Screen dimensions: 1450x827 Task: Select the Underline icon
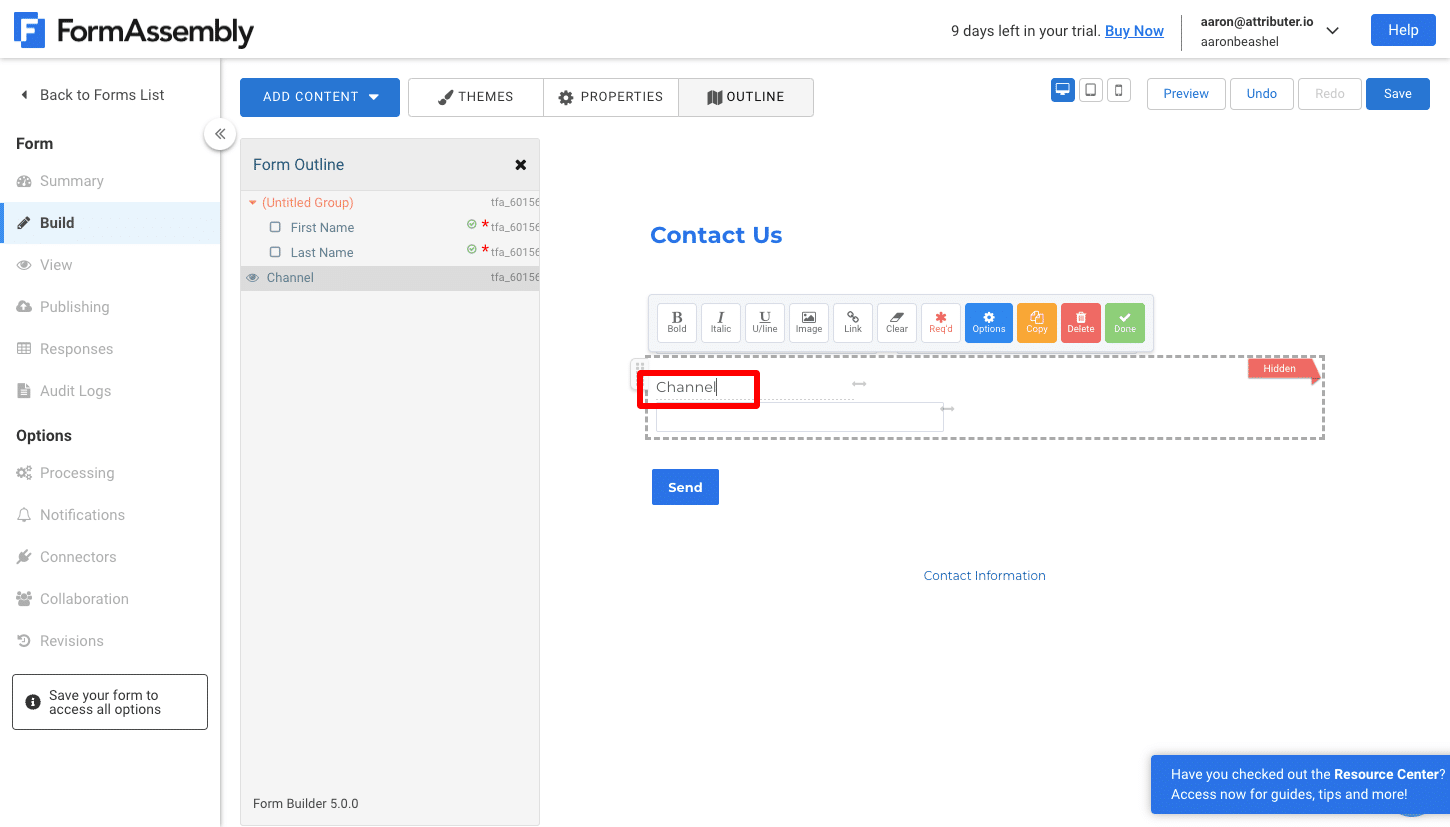coord(764,322)
